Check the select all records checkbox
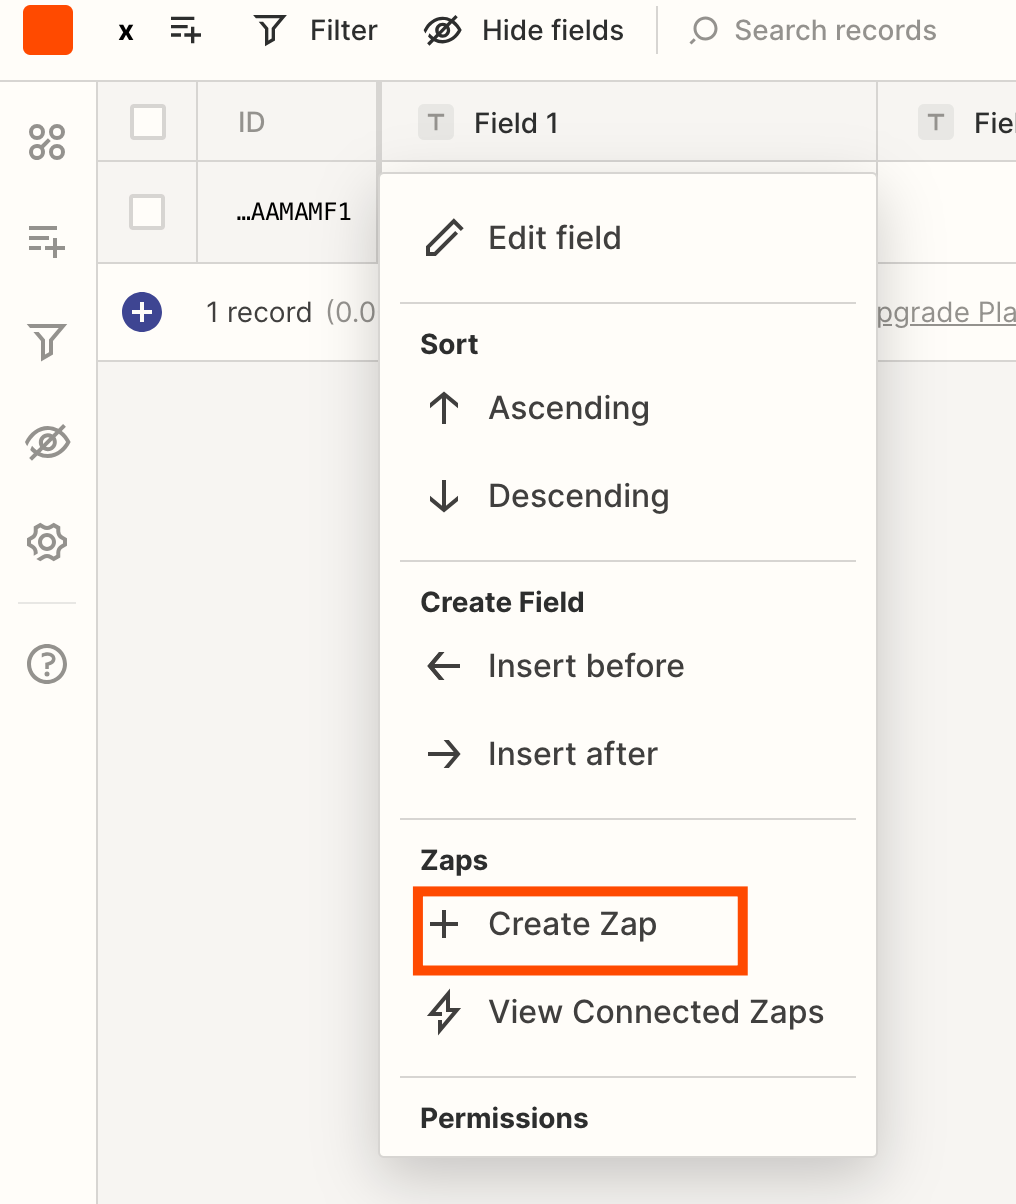This screenshot has width=1016, height=1204. pyautogui.click(x=148, y=123)
